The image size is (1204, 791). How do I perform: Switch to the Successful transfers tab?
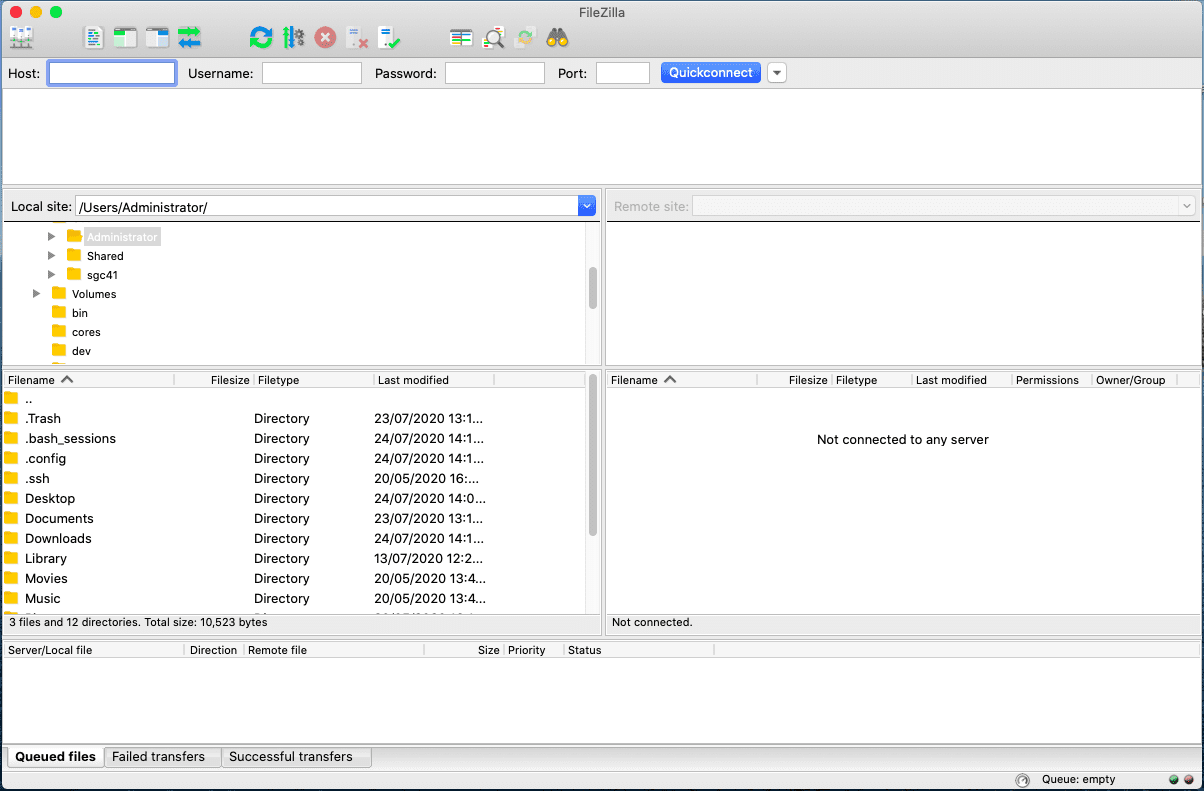coord(290,757)
